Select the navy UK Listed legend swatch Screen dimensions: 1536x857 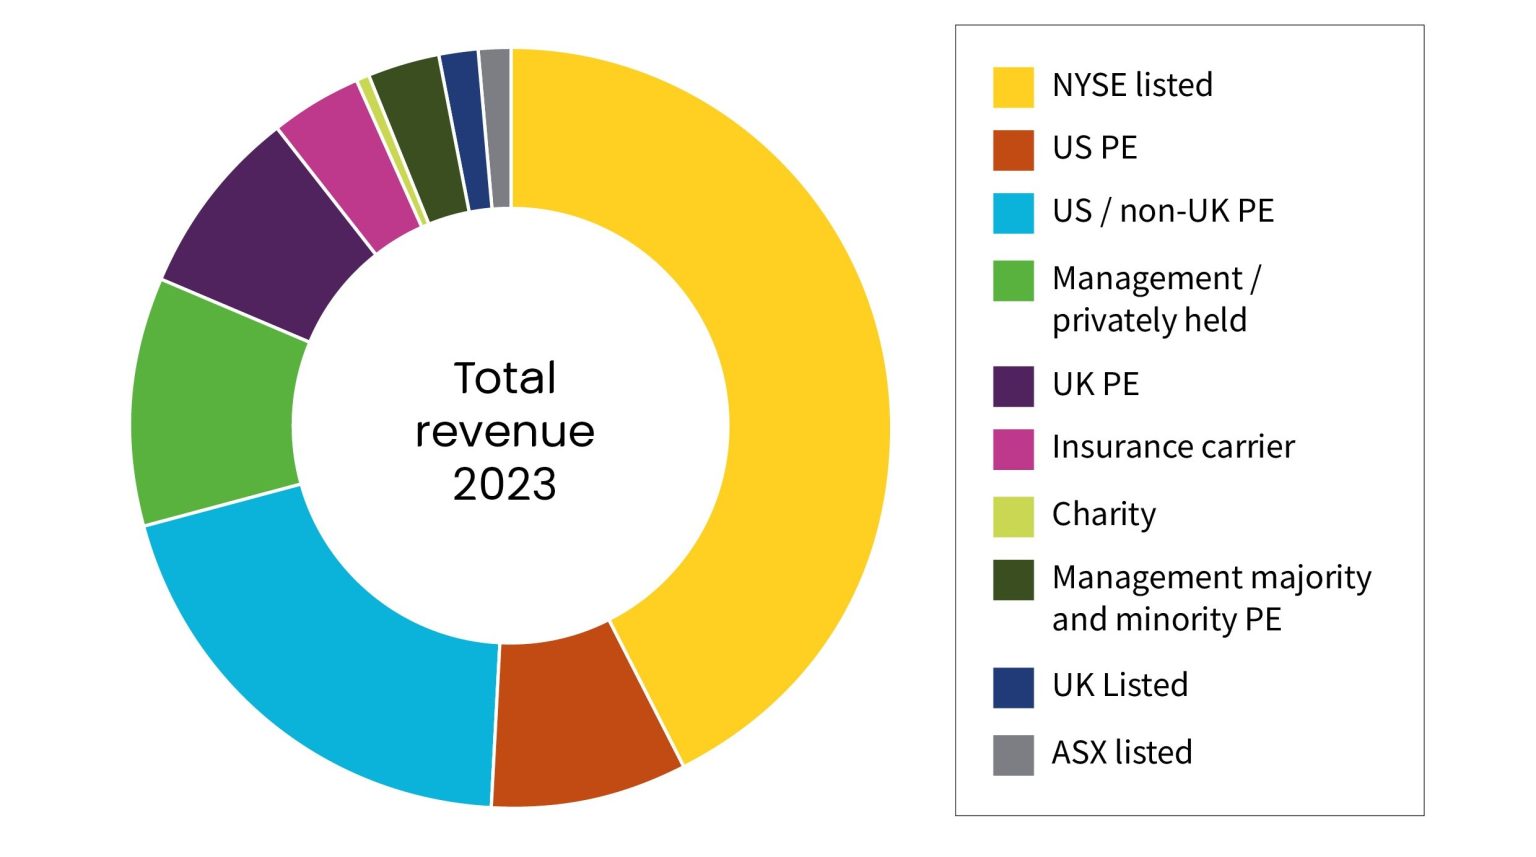pyautogui.click(x=1012, y=688)
